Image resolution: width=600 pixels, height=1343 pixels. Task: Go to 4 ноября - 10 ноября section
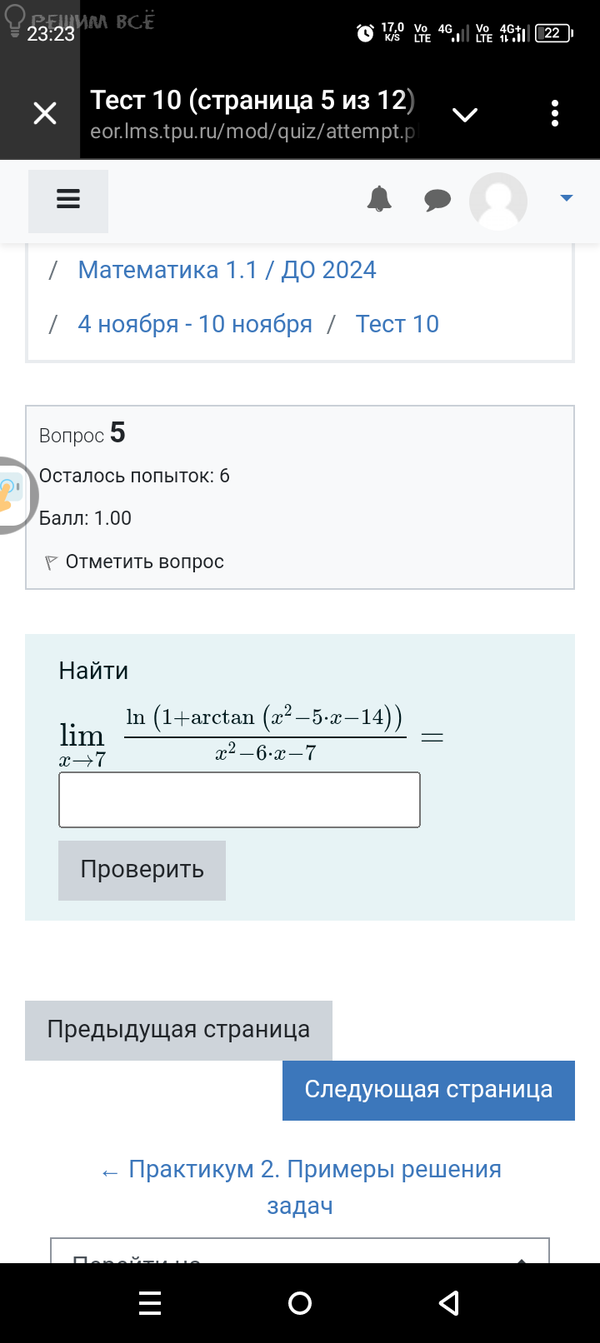195,324
